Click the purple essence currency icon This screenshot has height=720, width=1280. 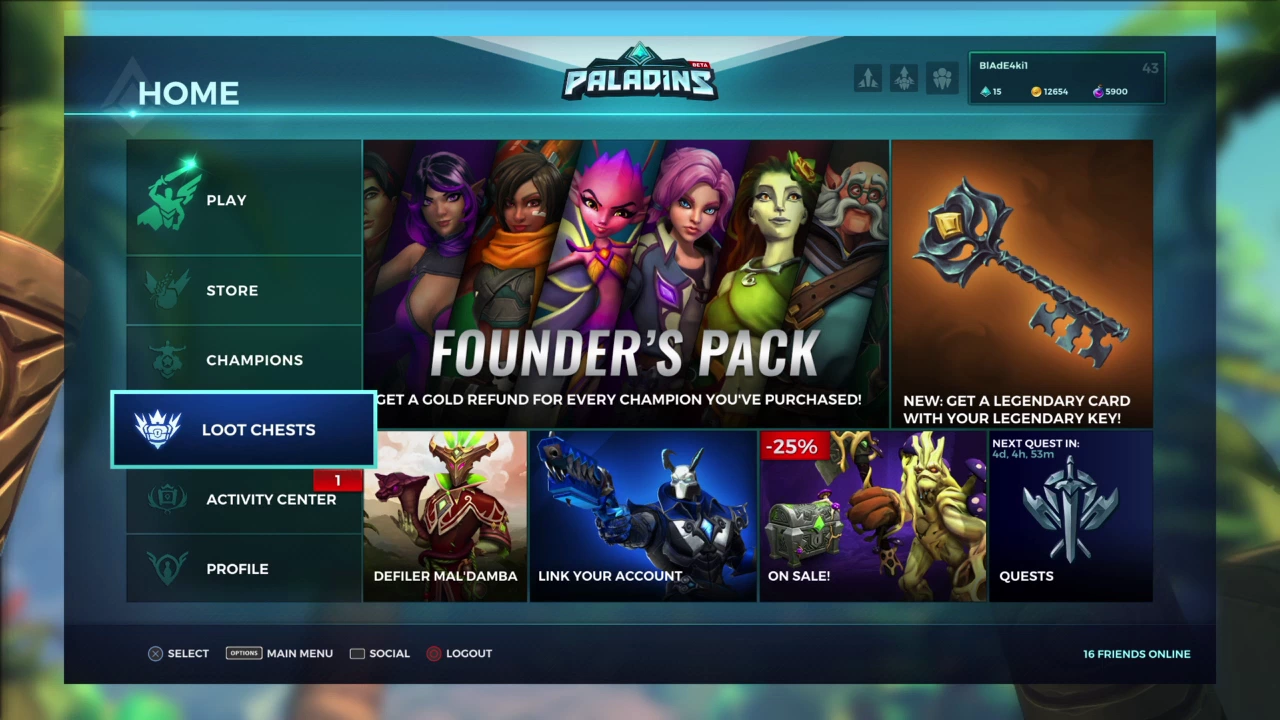point(1098,91)
